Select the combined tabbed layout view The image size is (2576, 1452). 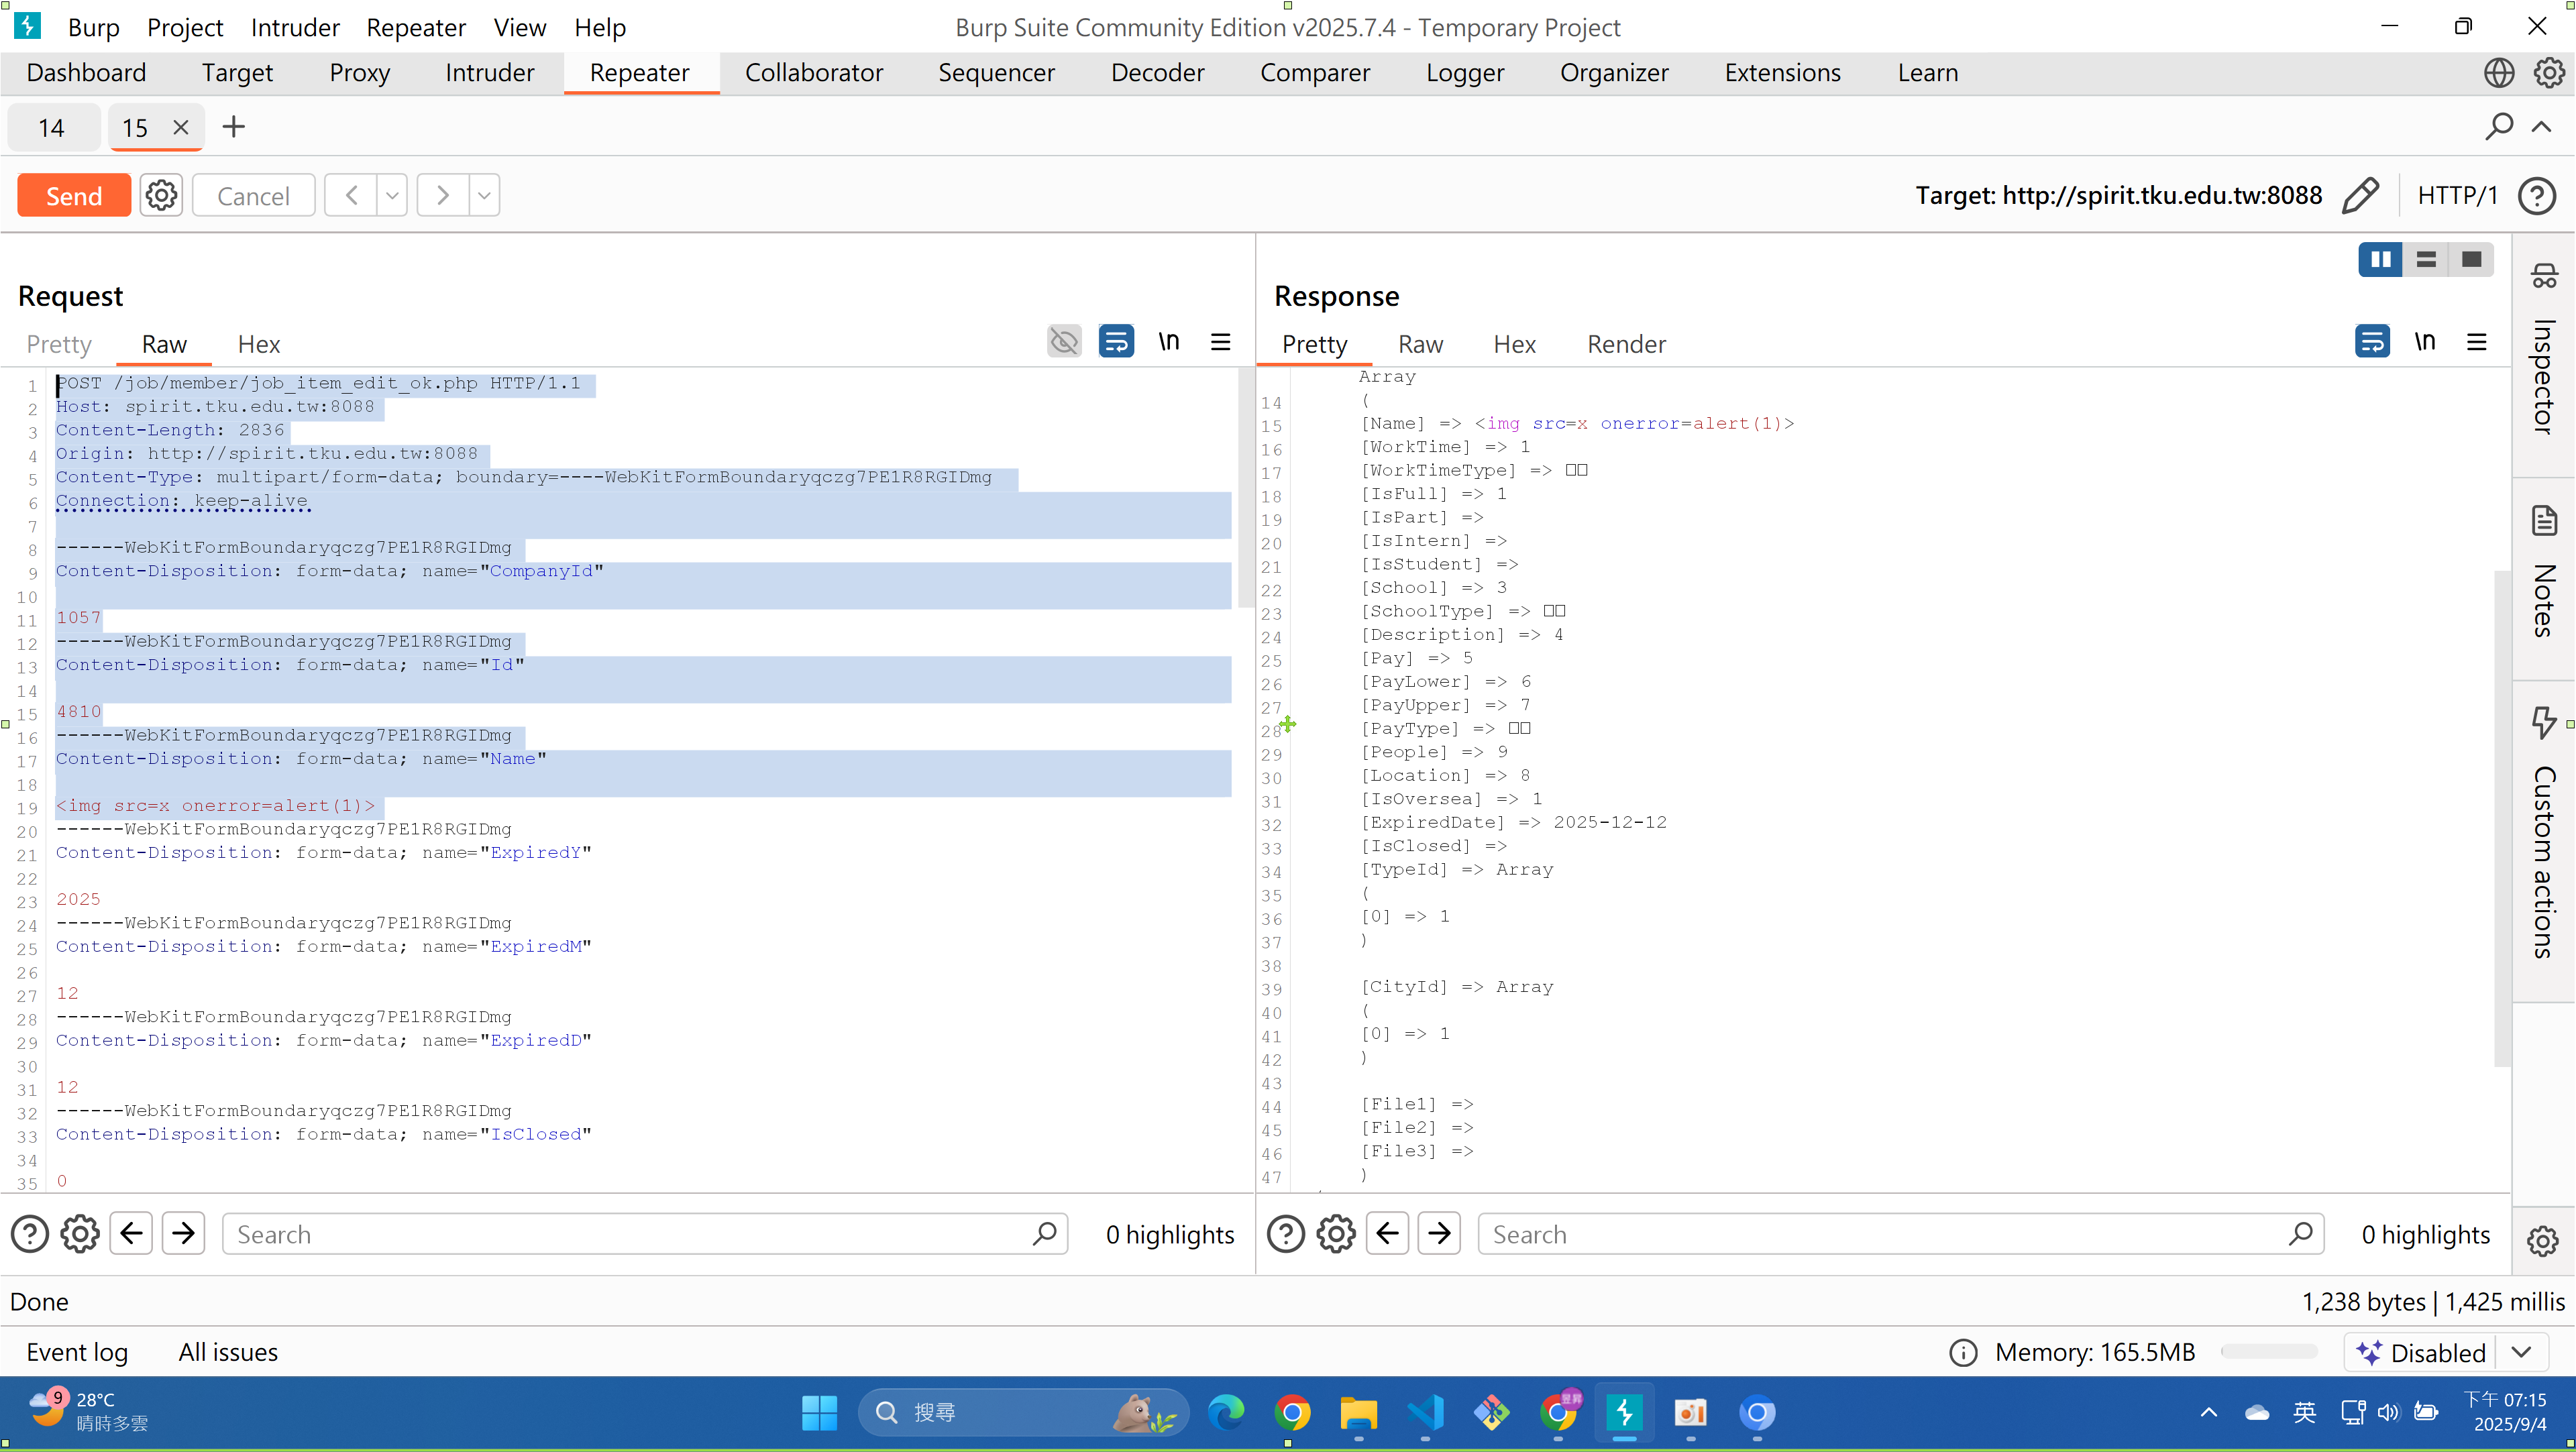[x=2471, y=259]
